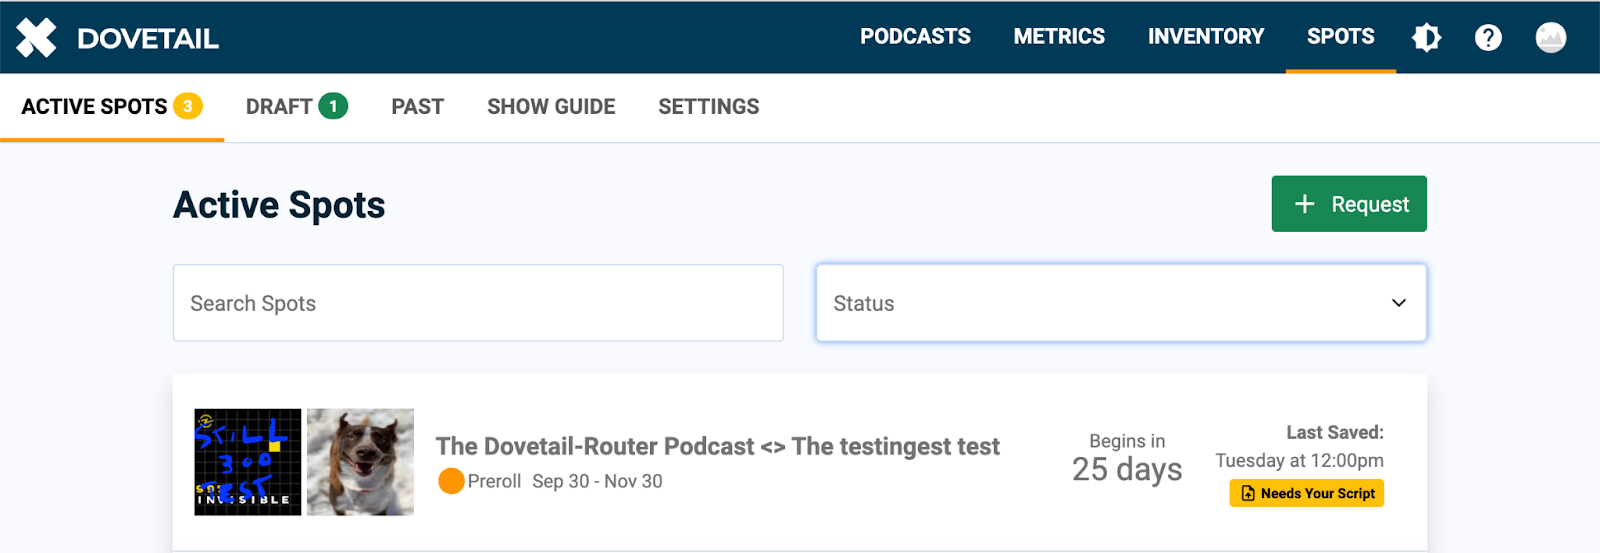This screenshot has height=553, width=1600.
Task: Click the Dovetail X logo icon
Action: pyautogui.click(x=37, y=38)
